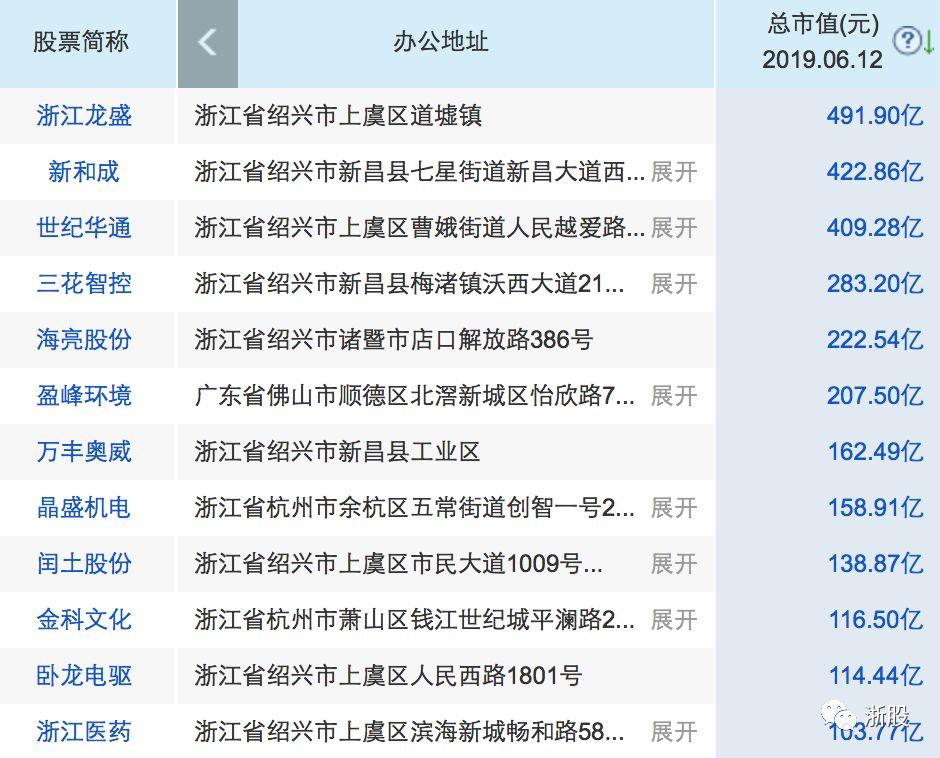Click the 办公地址 column header
The image size is (940, 758).
[x=441, y=42]
